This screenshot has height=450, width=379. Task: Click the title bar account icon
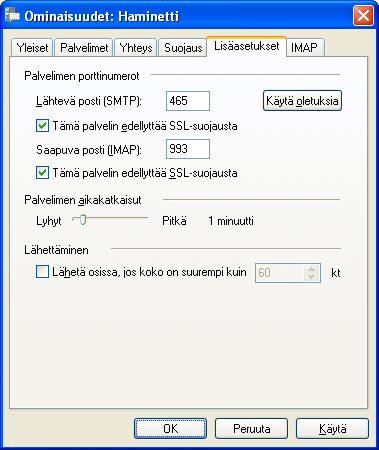click(12, 16)
